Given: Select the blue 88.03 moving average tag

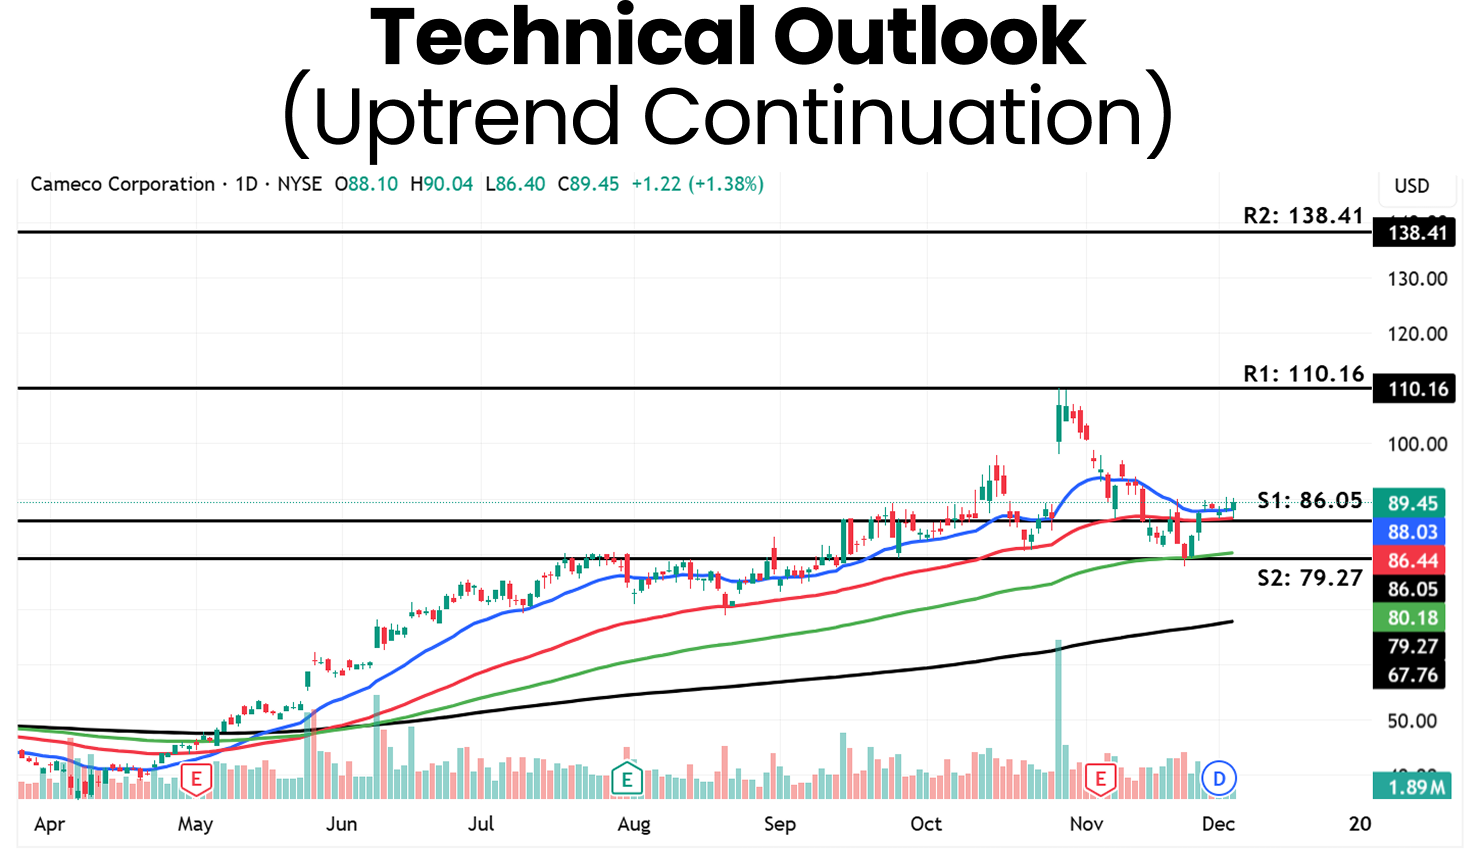Looking at the screenshot, I should [1412, 532].
